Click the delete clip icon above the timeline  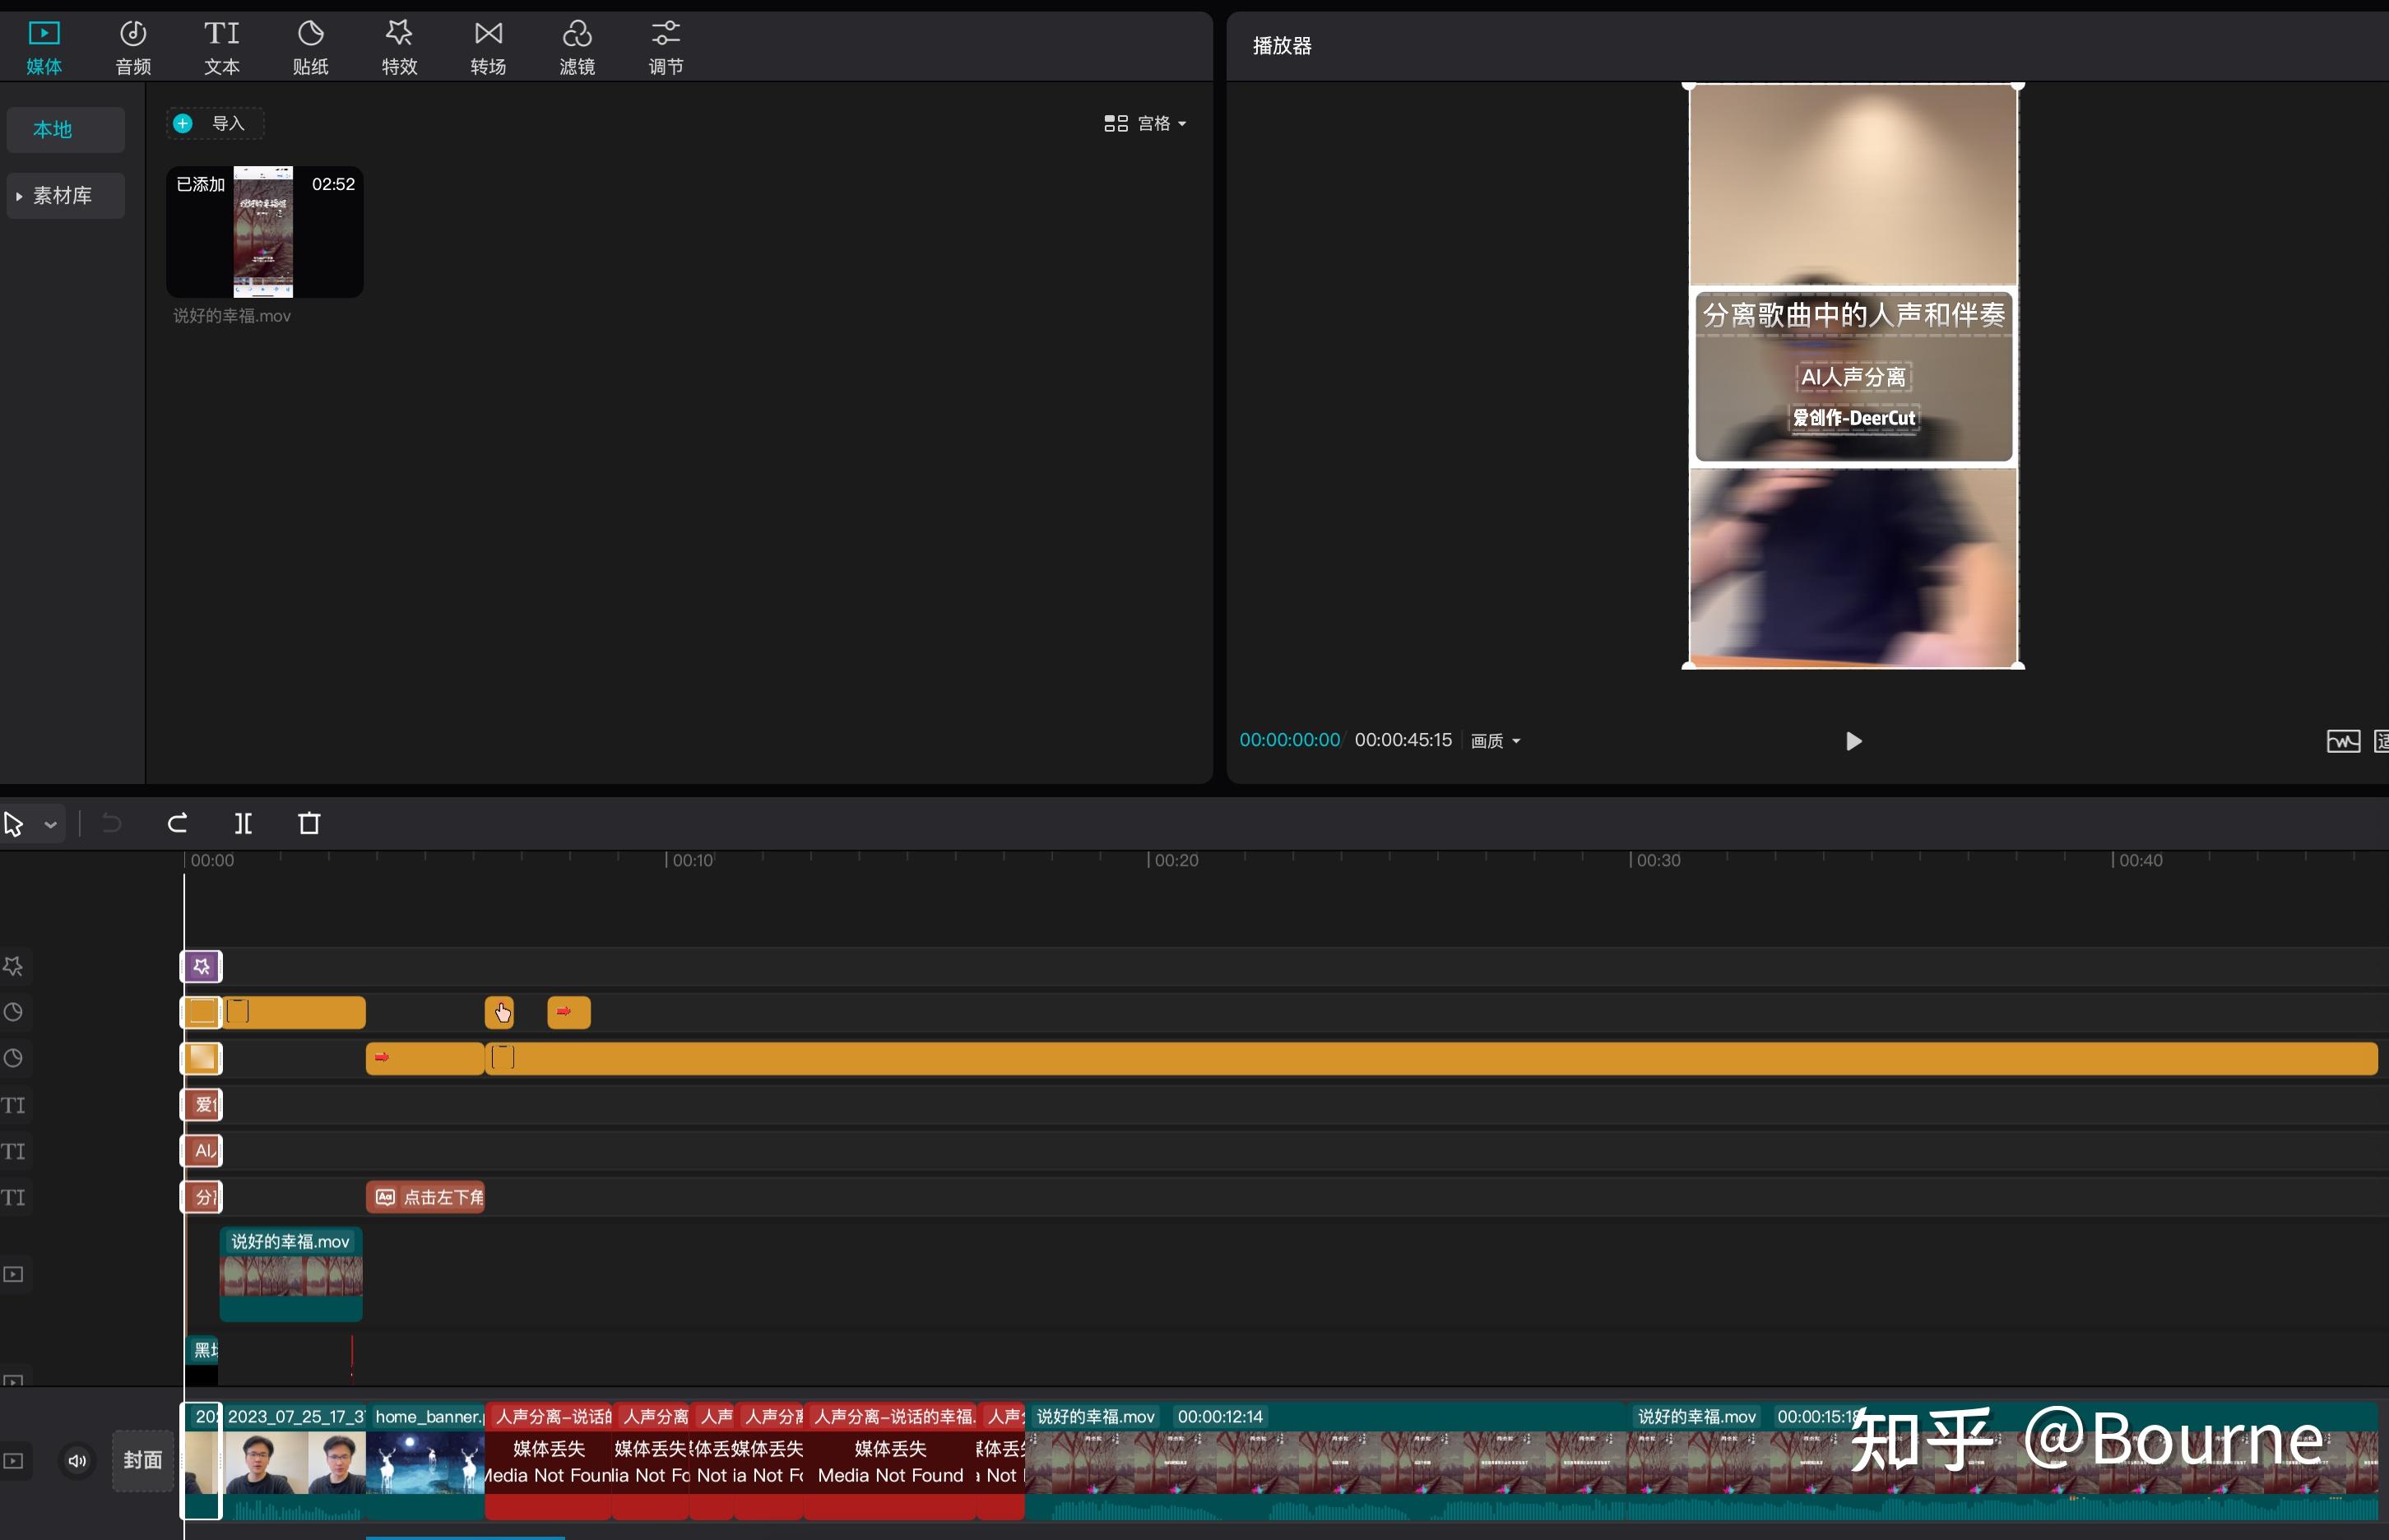click(308, 823)
